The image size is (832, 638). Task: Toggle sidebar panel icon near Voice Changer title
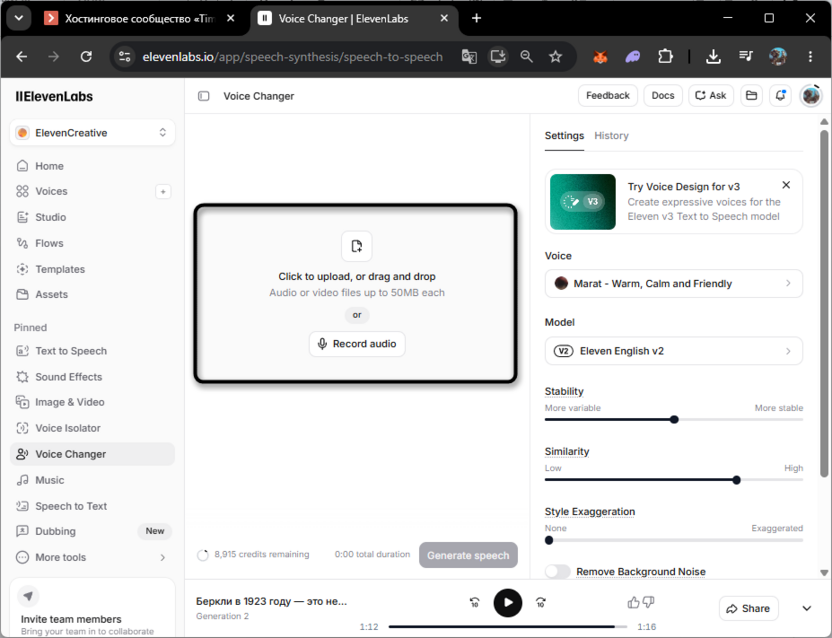click(204, 96)
